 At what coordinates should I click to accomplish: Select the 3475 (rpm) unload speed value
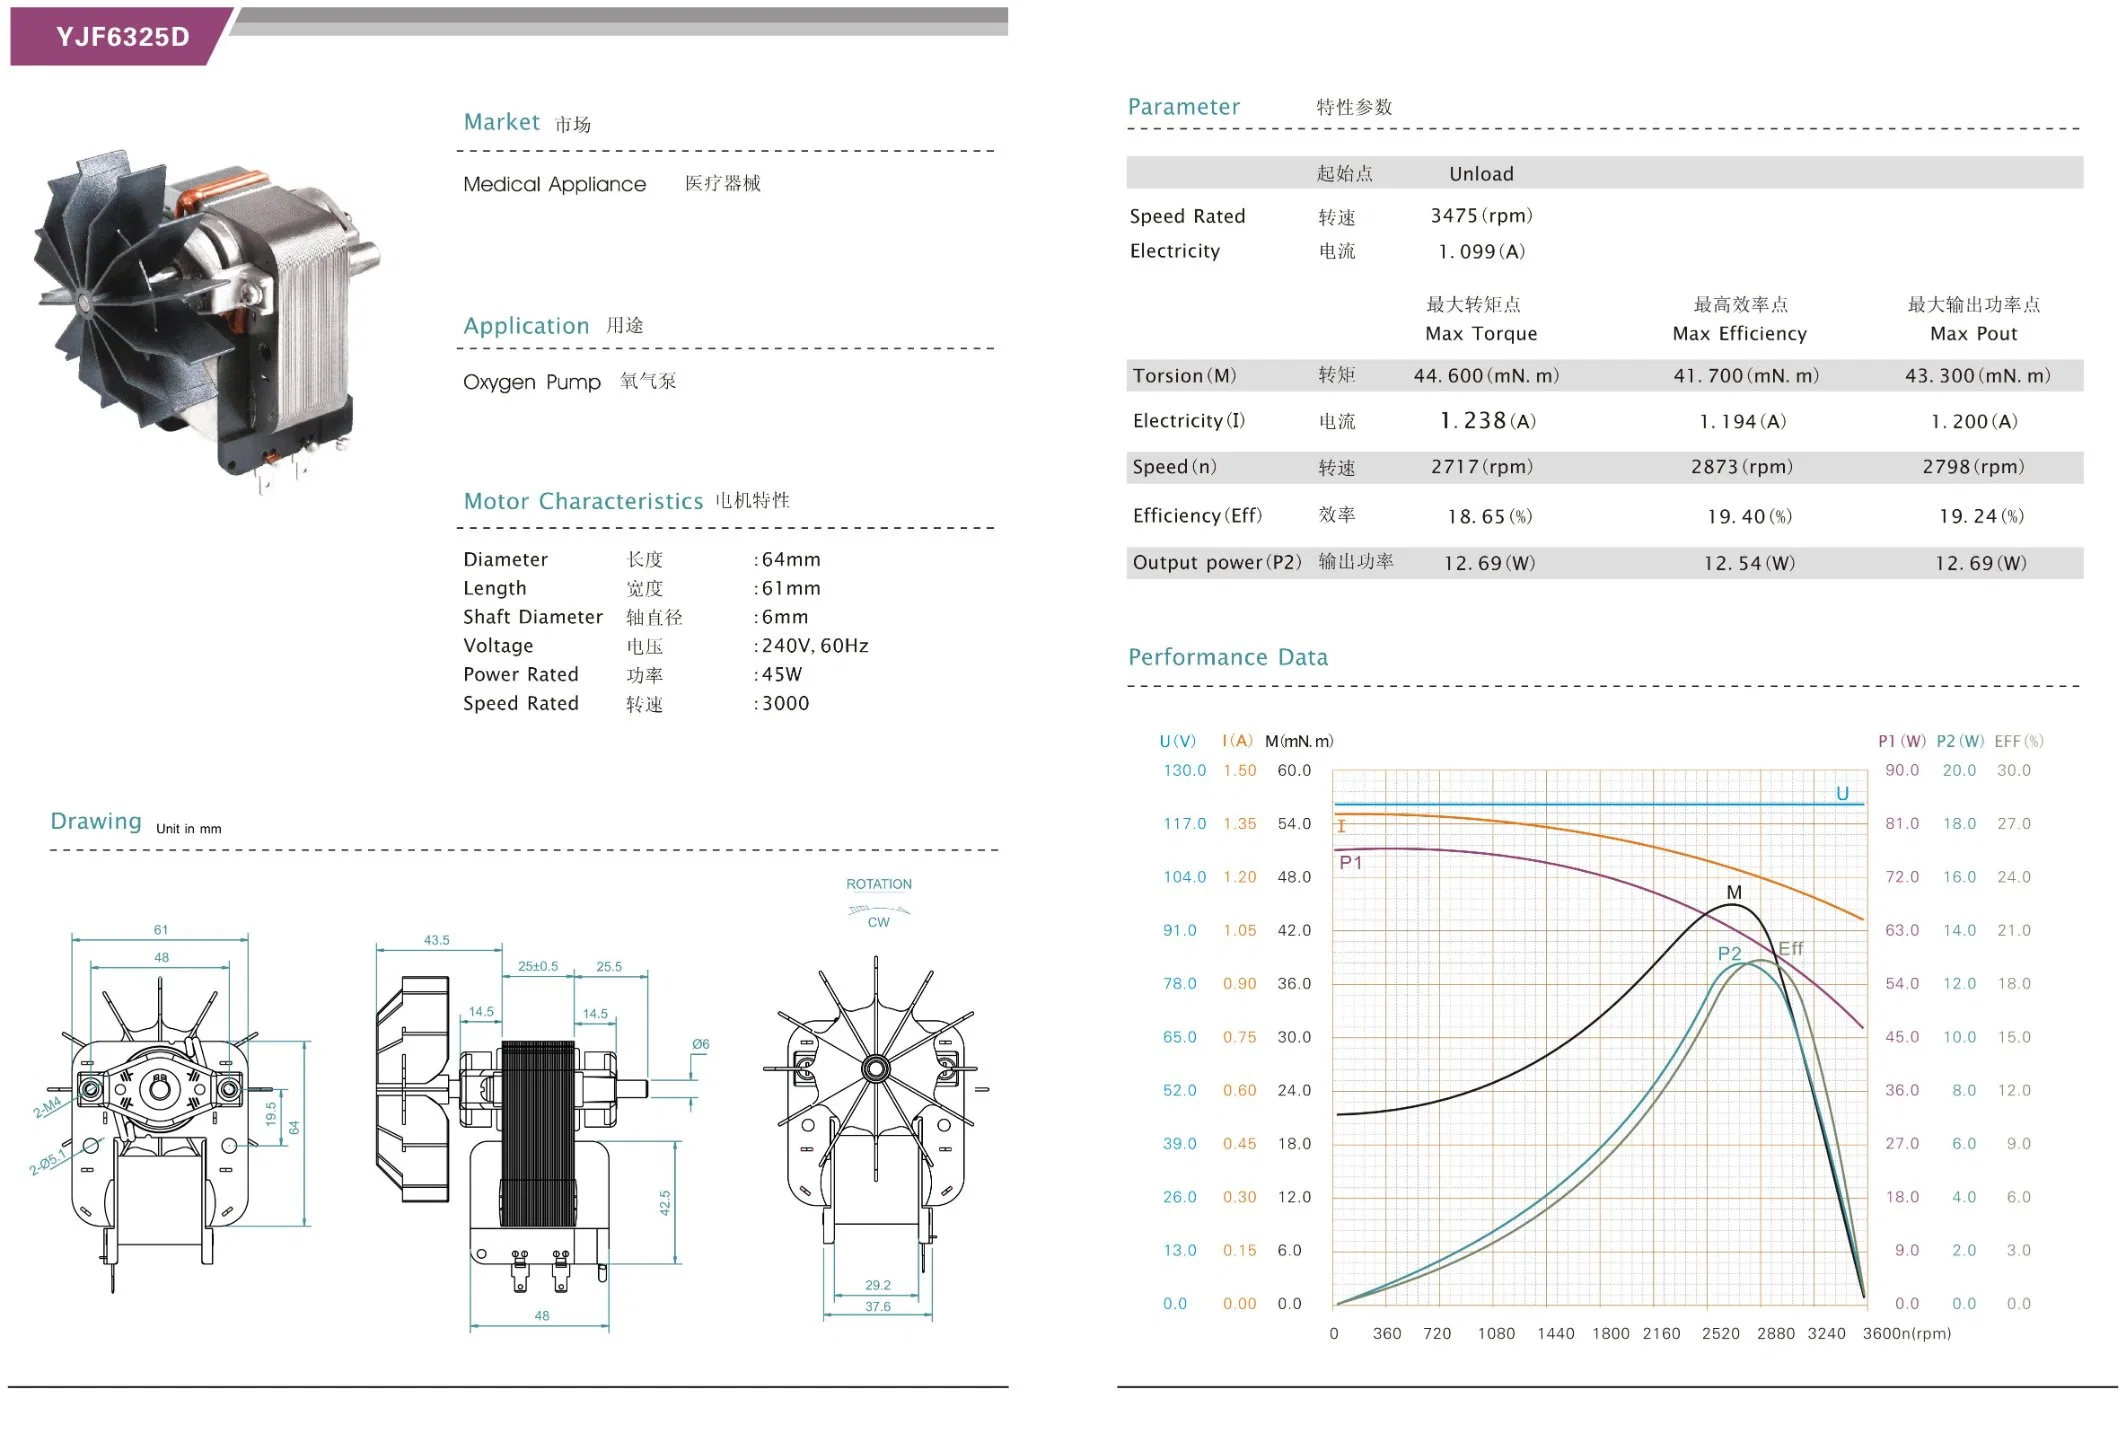coord(1481,216)
